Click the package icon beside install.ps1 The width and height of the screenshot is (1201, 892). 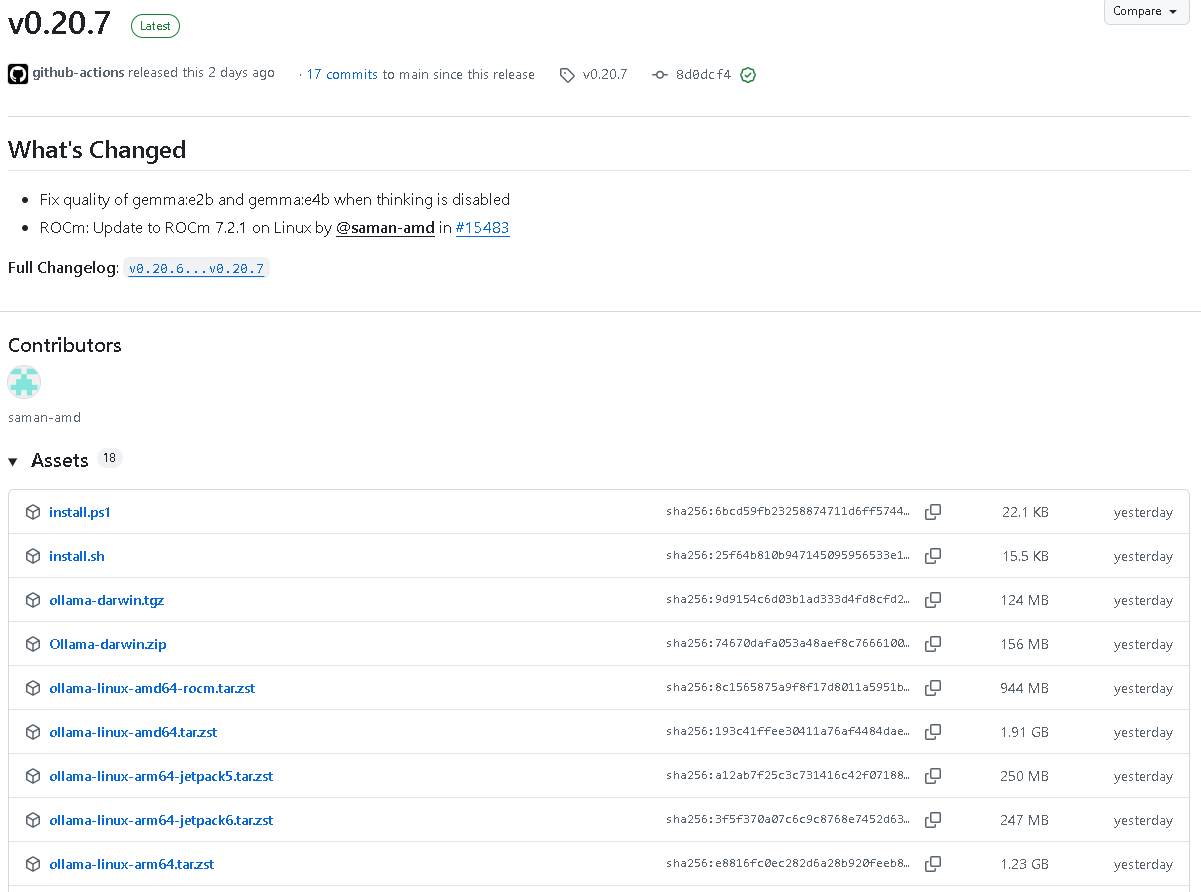coord(33,512)
